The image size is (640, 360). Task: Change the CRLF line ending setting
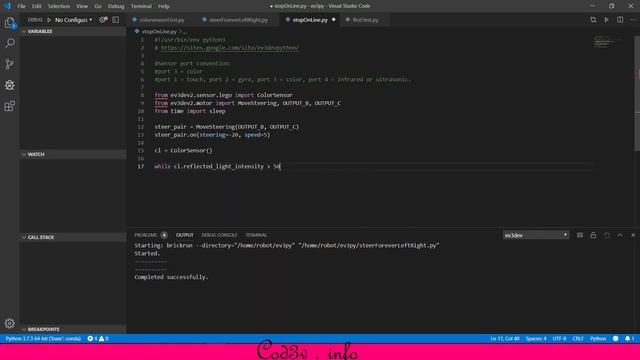click(578, 338)
